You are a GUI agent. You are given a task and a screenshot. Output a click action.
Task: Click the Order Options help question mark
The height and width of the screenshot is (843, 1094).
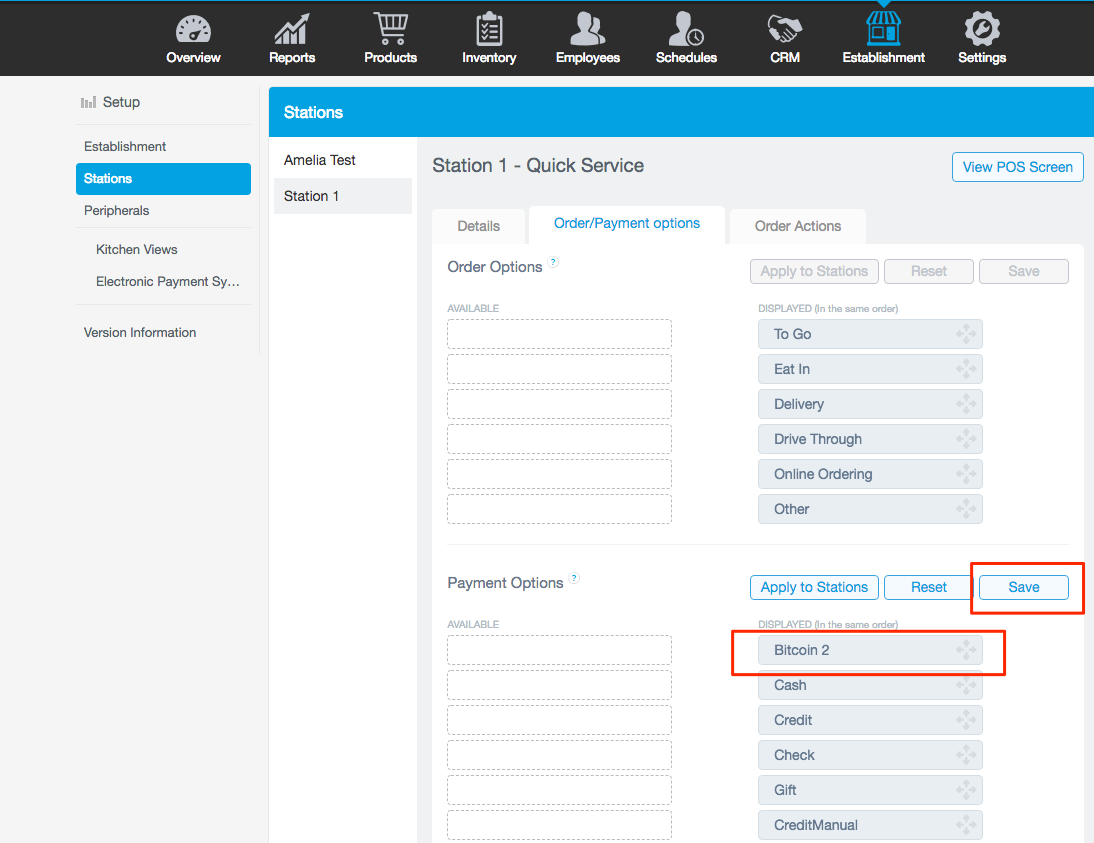pyautogui.click(x=553, y=261)
